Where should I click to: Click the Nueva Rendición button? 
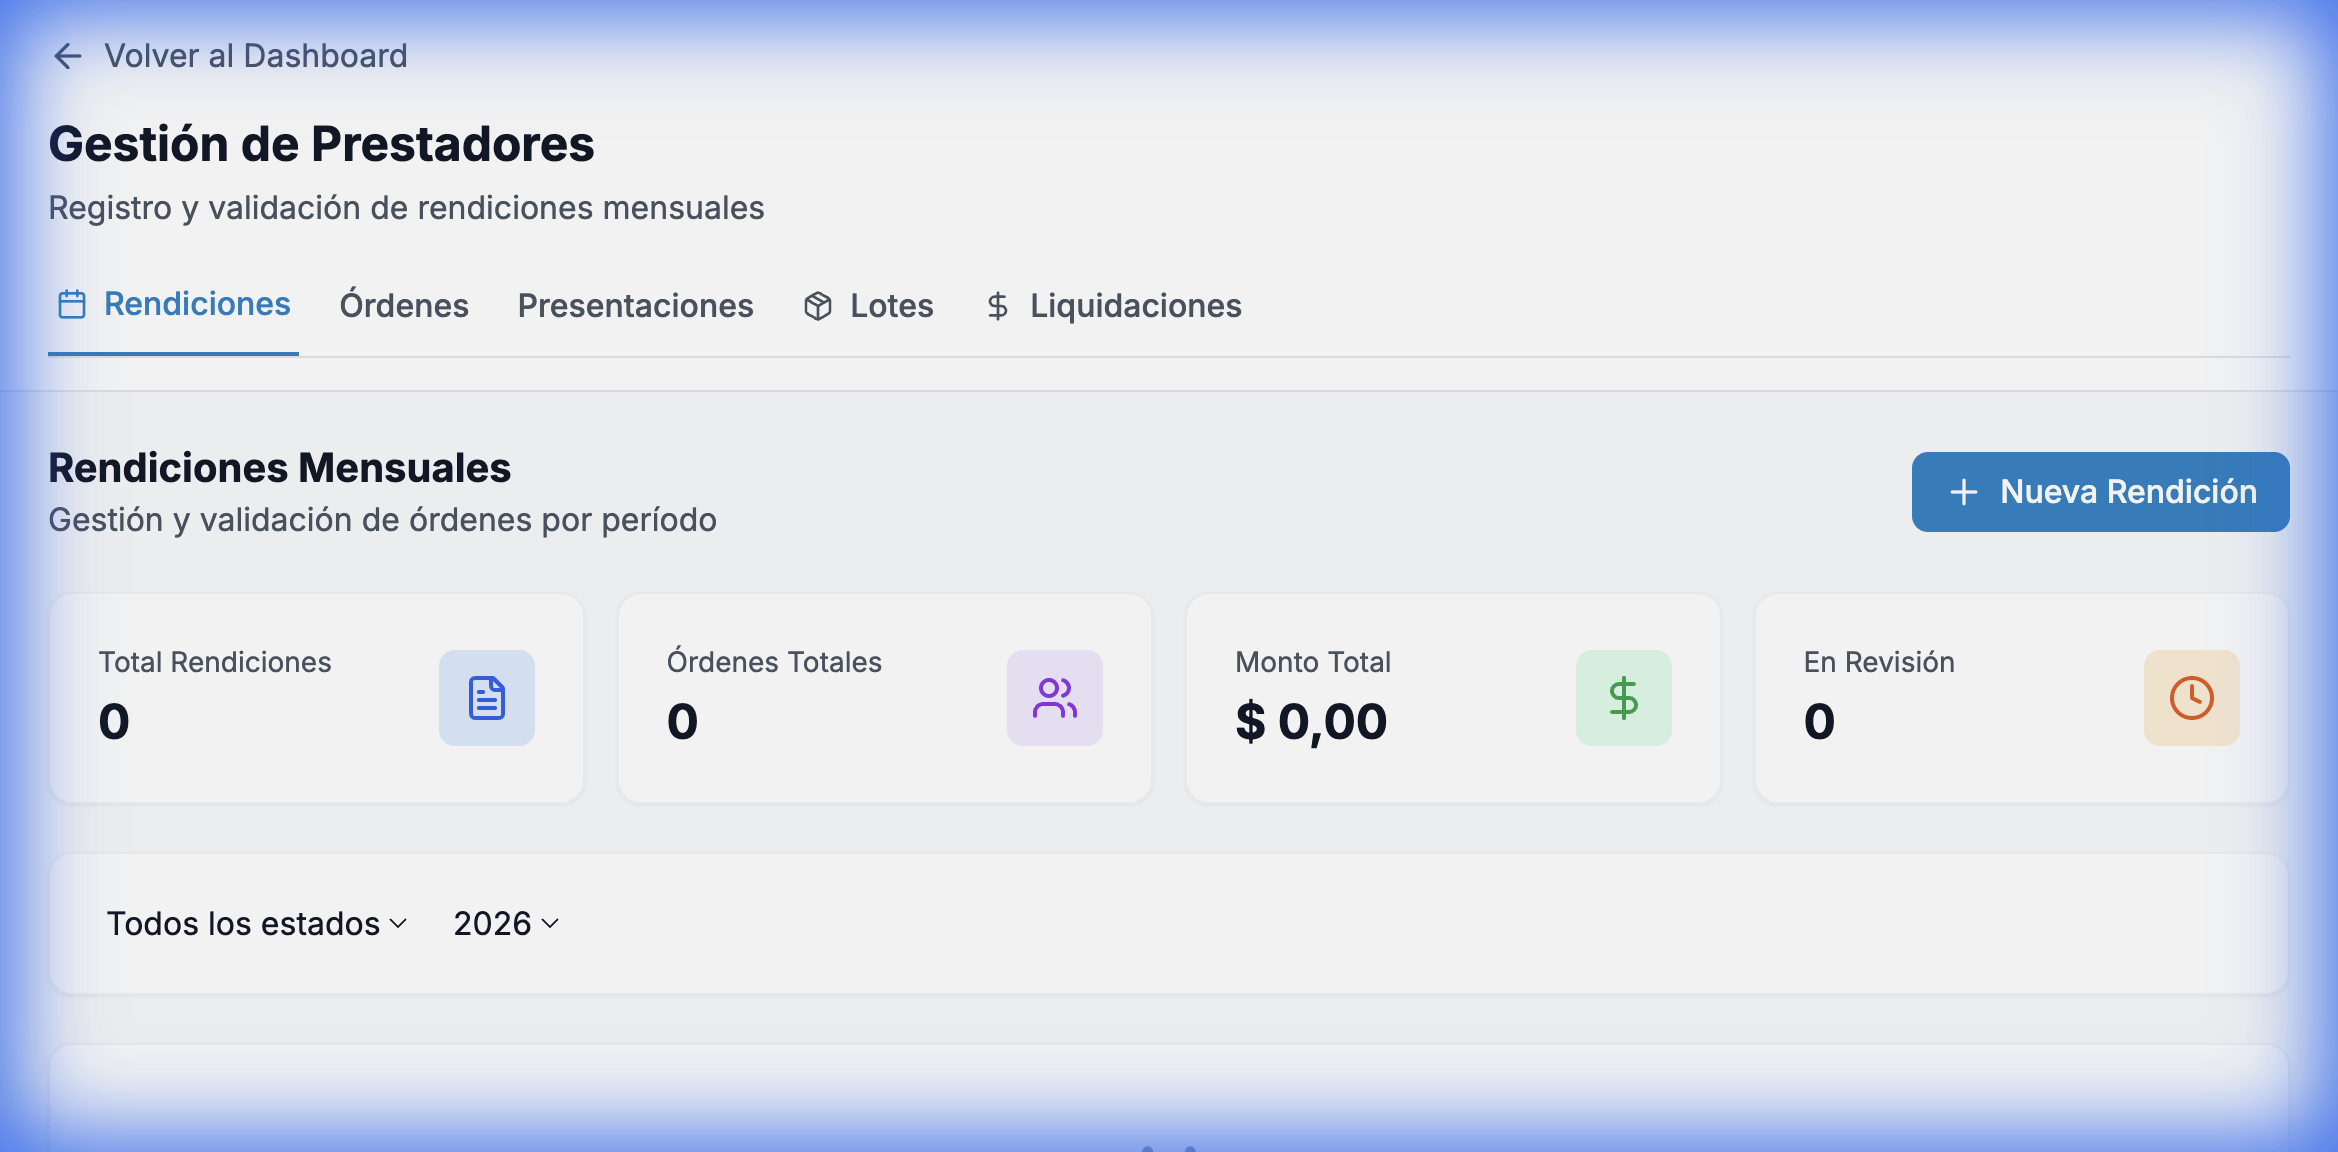tap(2099, 491)
